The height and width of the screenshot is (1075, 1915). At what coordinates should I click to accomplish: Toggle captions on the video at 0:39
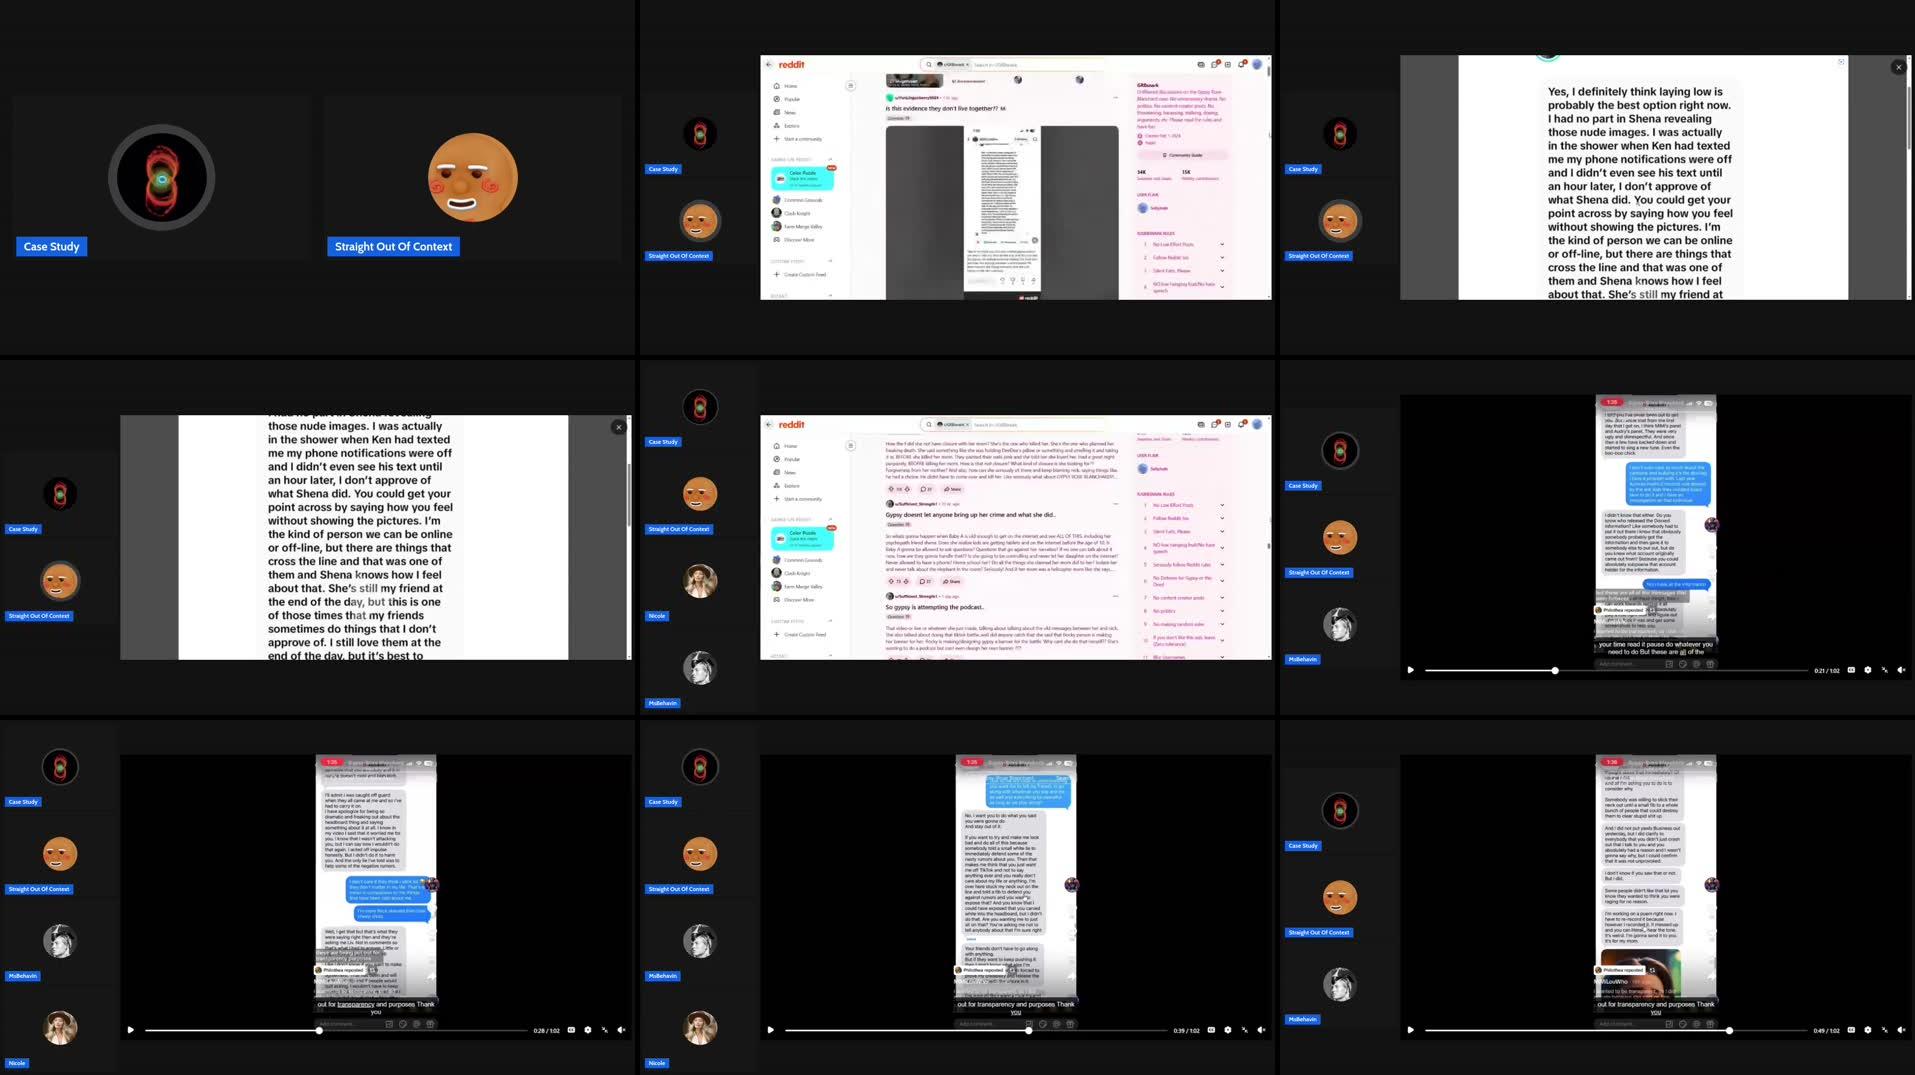click(x=1211, y=1030)
